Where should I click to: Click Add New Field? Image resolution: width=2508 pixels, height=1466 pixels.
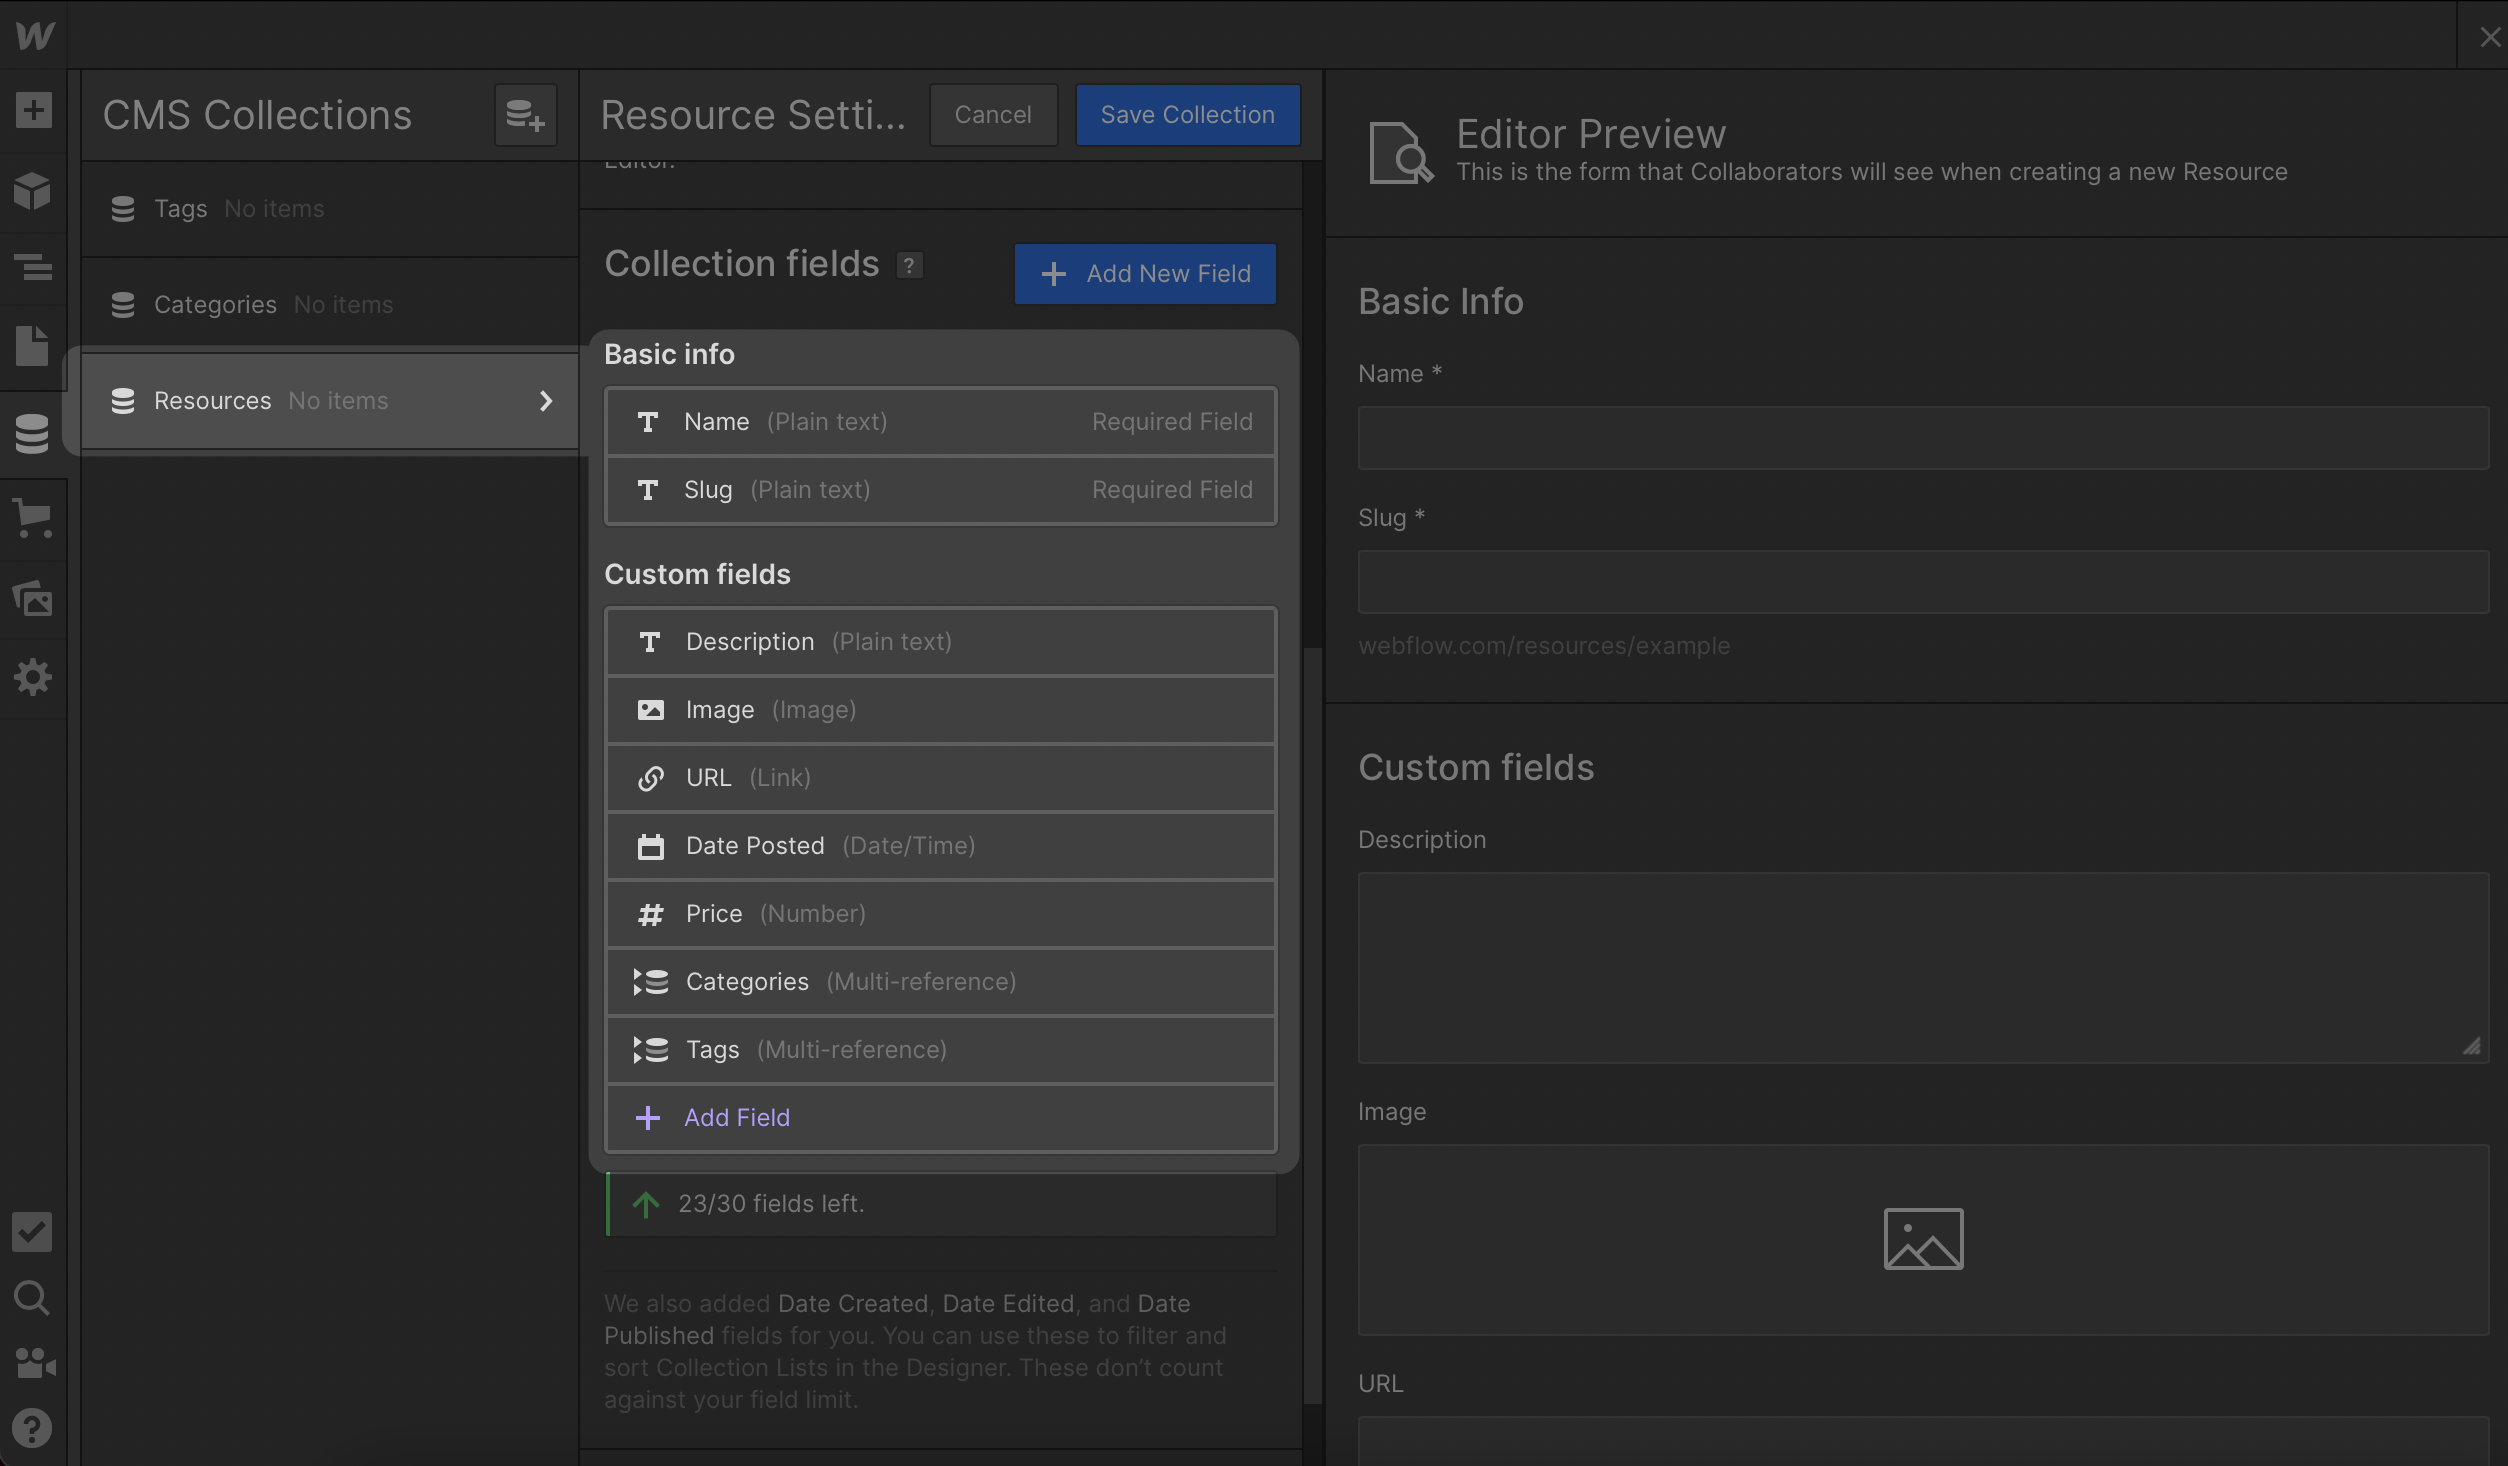1144,273
